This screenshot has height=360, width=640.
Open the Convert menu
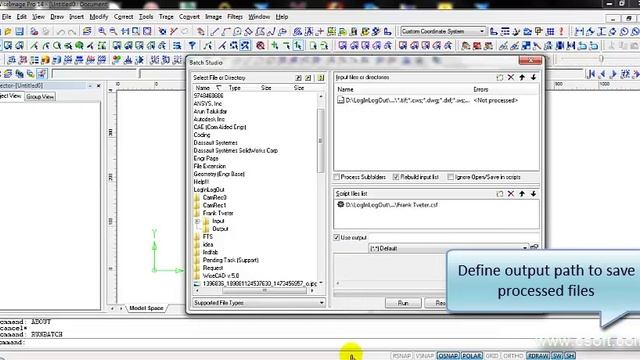click(189, 17)
